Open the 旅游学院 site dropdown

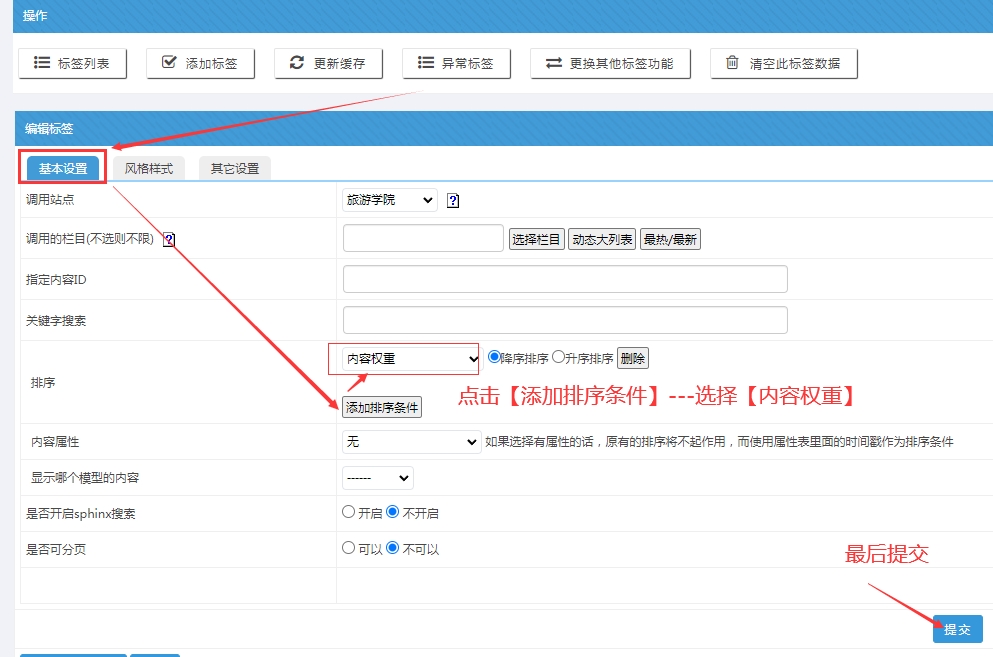coord(389,201)
